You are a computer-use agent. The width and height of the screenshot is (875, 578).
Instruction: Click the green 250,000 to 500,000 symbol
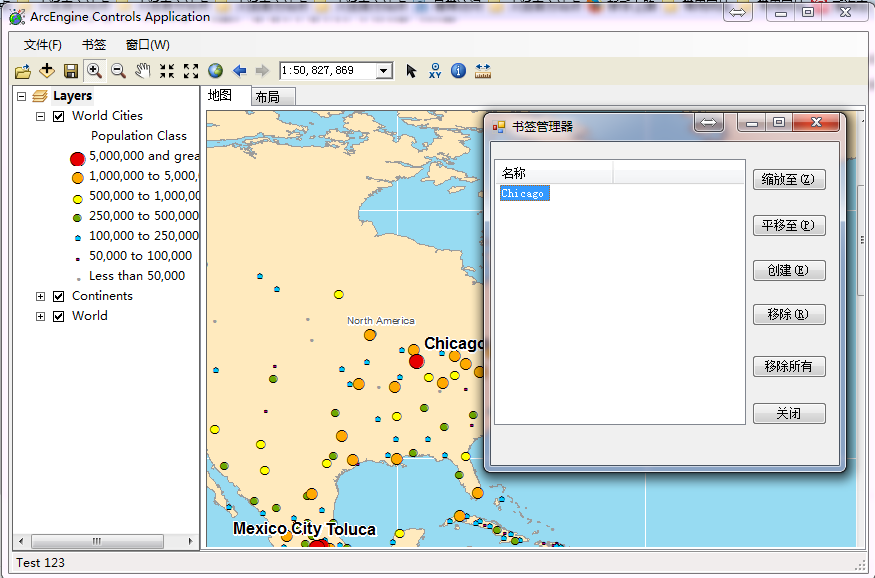[x=78, y=218]
